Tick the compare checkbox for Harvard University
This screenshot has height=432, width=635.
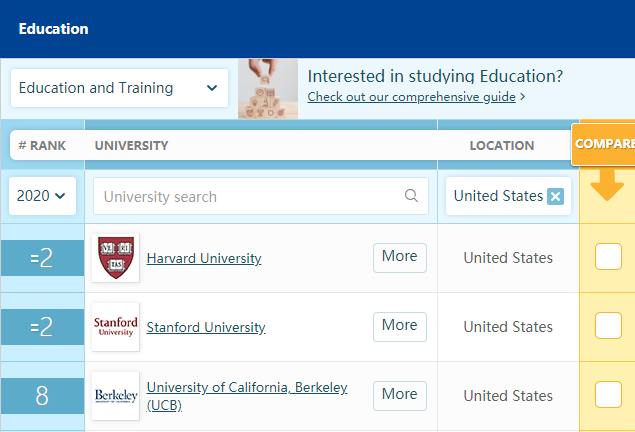[608, 258]
